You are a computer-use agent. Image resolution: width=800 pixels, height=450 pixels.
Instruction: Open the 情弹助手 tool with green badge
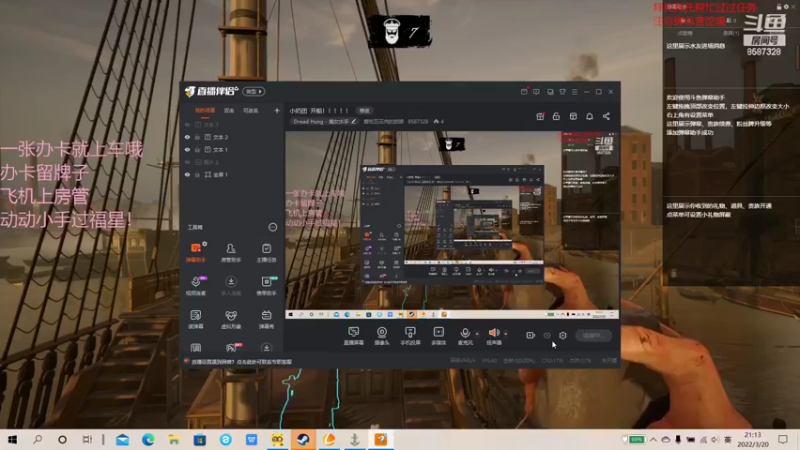coord(266,286)
